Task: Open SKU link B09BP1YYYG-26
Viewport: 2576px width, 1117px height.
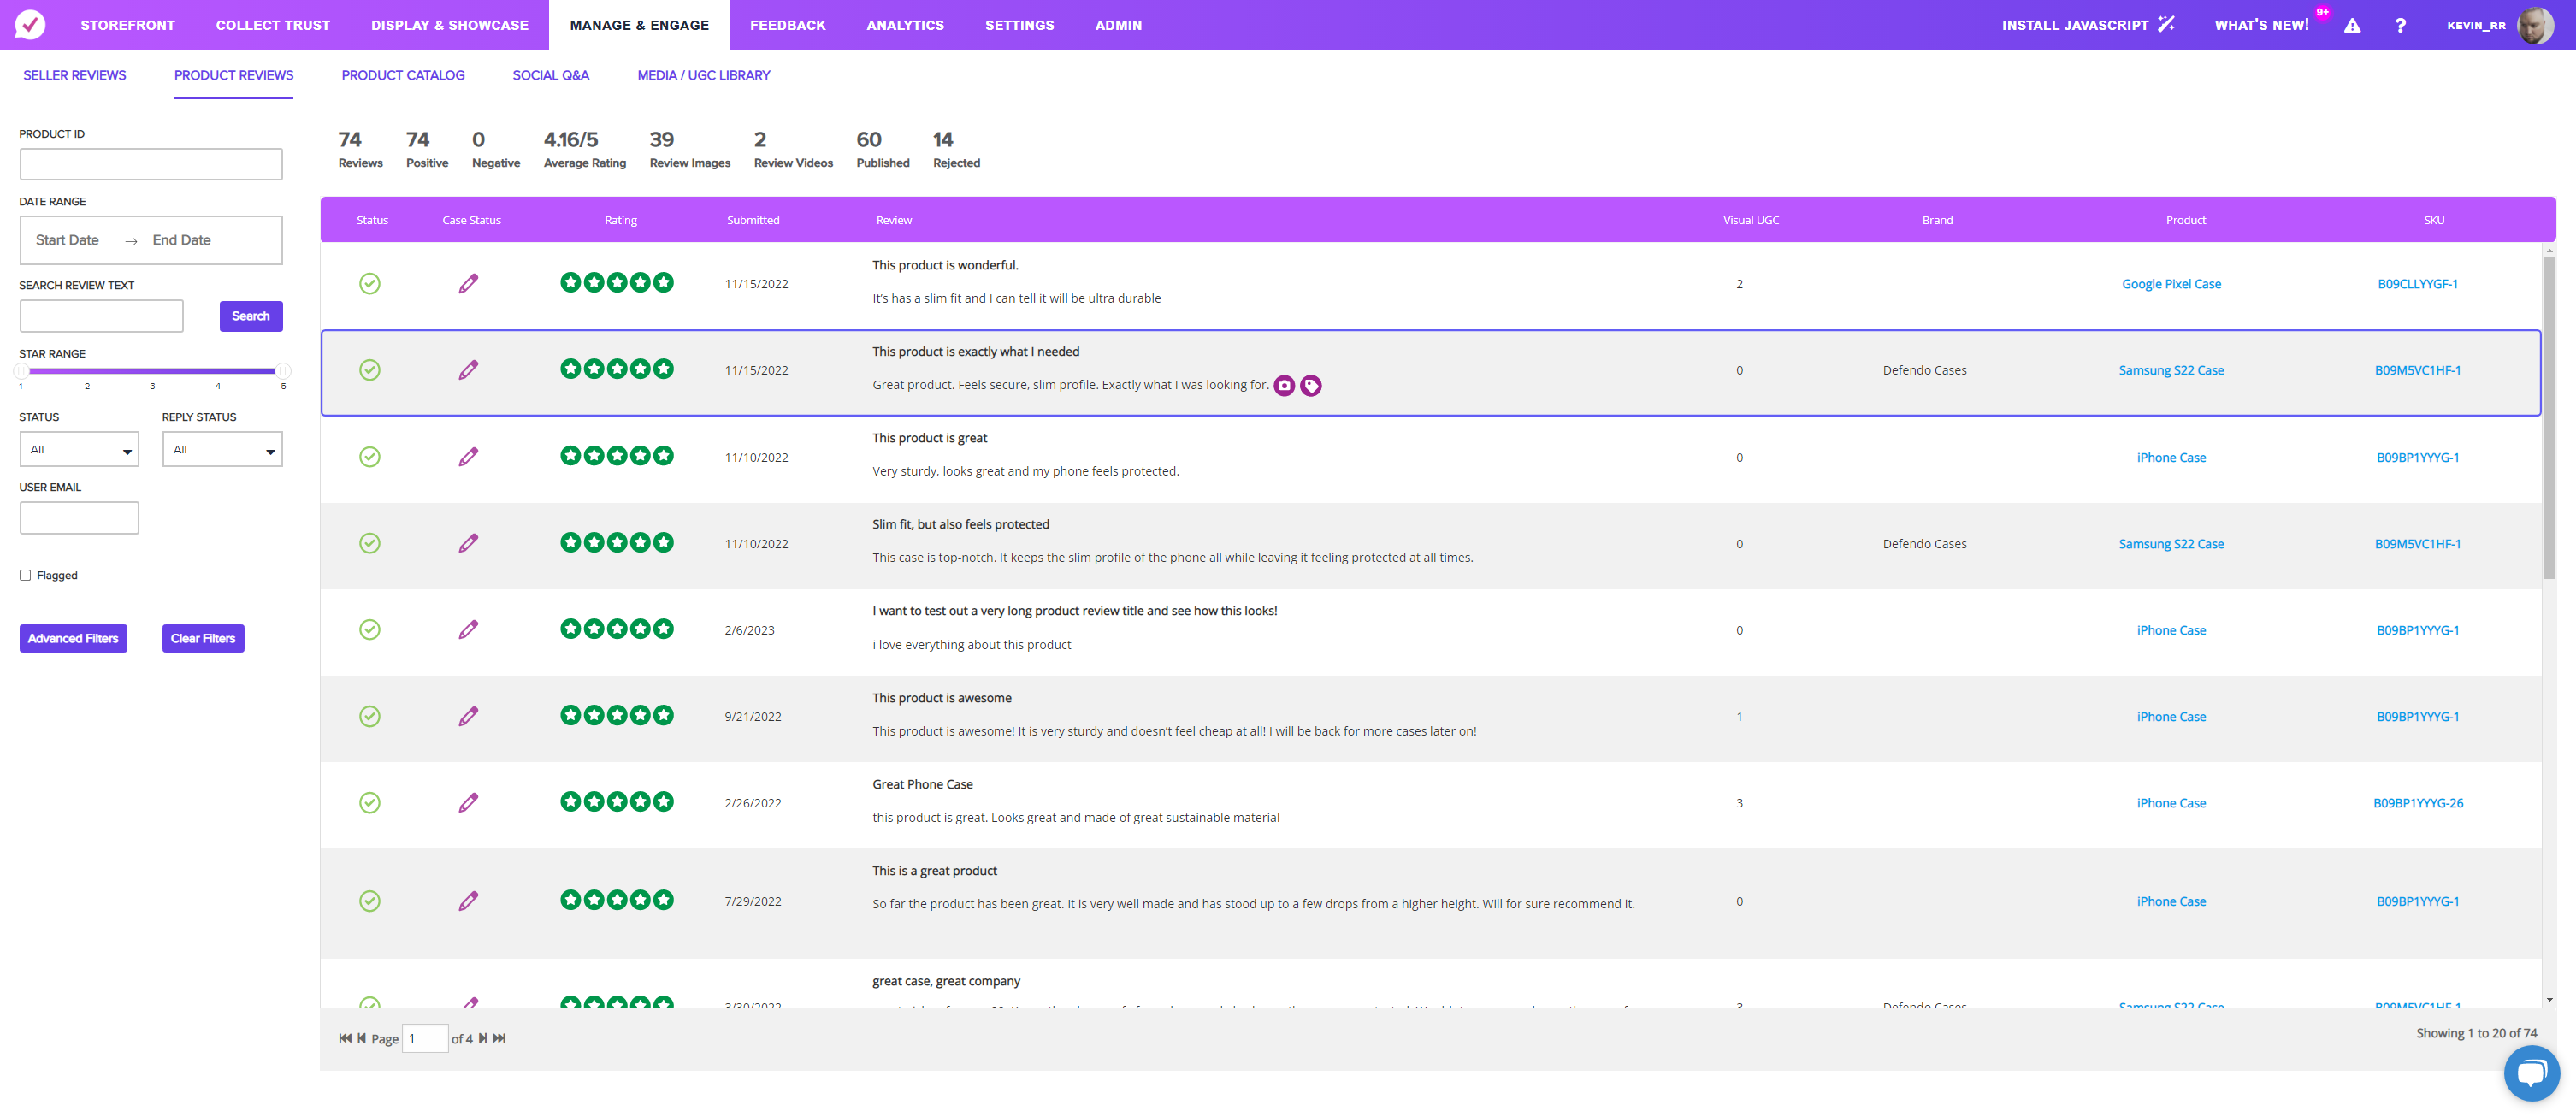Action: click(x=2418, y=803)
